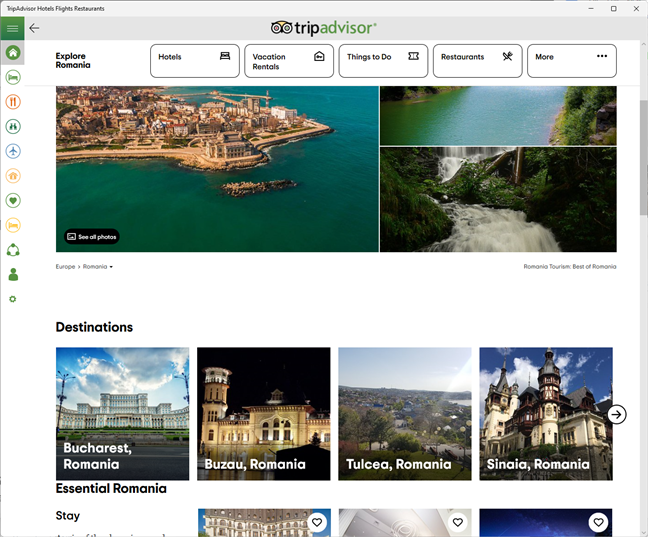Screen dimensions: 648x537
Task: Expand the Romania breadcrumb dropdown
Action: click(98, 267)
